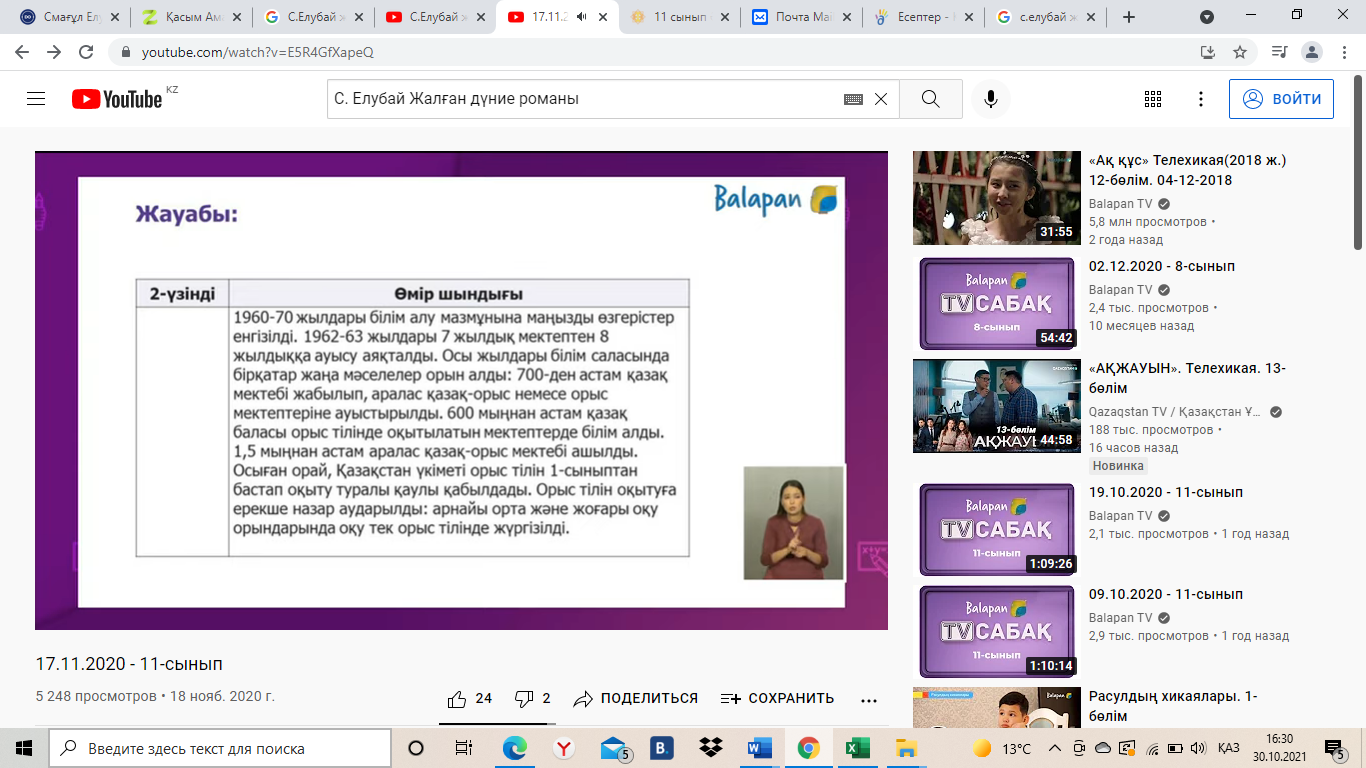This screenshot has height=768, width=1366.
Task: Switch to Excel on the taskbar
Action: [857, 748]
